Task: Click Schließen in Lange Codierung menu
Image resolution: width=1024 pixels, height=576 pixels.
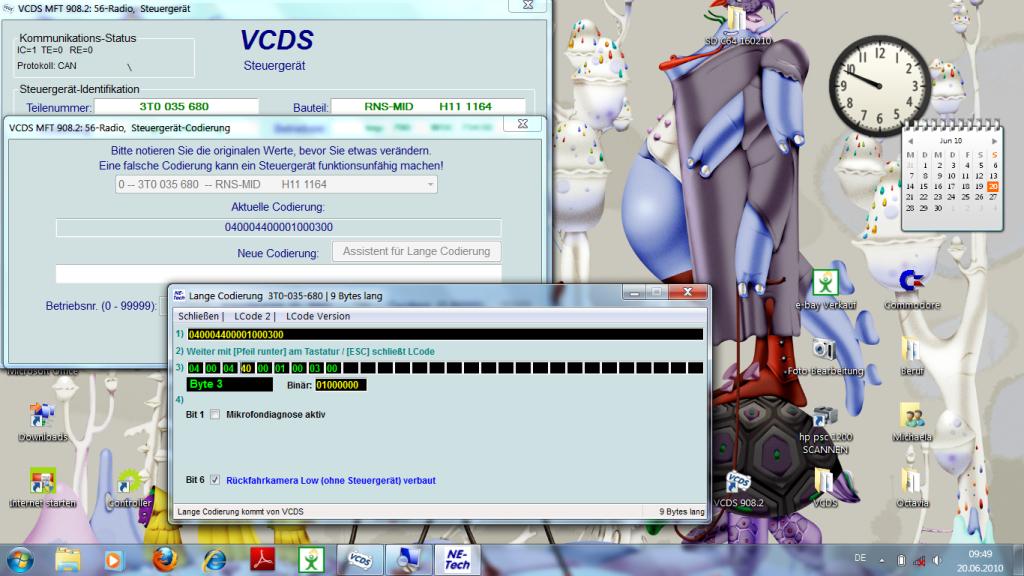Action: (199, 316)
